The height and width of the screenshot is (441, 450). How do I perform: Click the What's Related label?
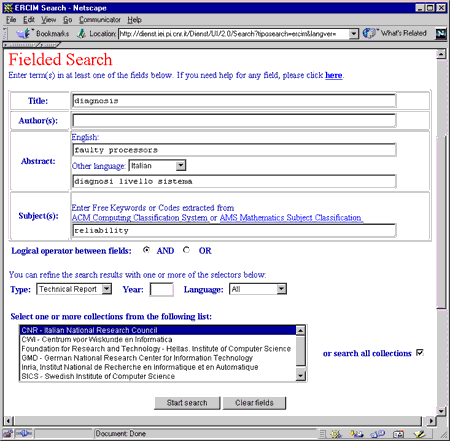[404, 33]
